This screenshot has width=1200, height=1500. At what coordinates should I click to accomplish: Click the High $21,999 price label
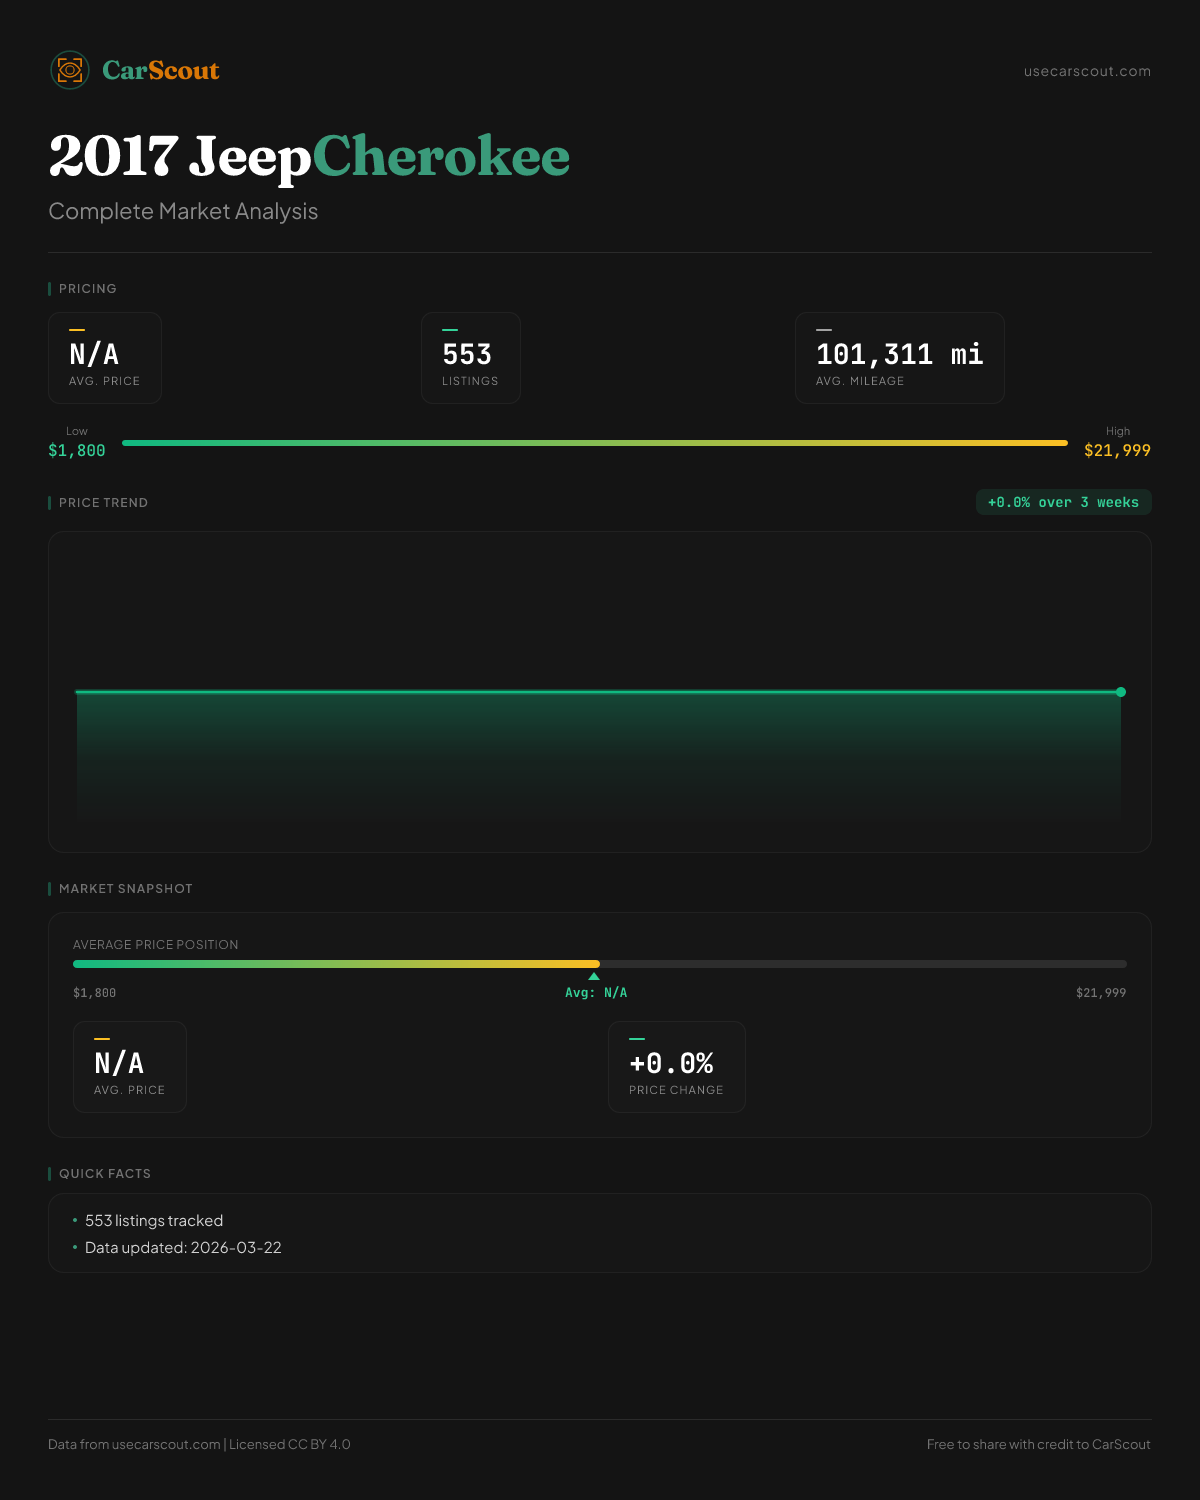[x=1117, y=443]
